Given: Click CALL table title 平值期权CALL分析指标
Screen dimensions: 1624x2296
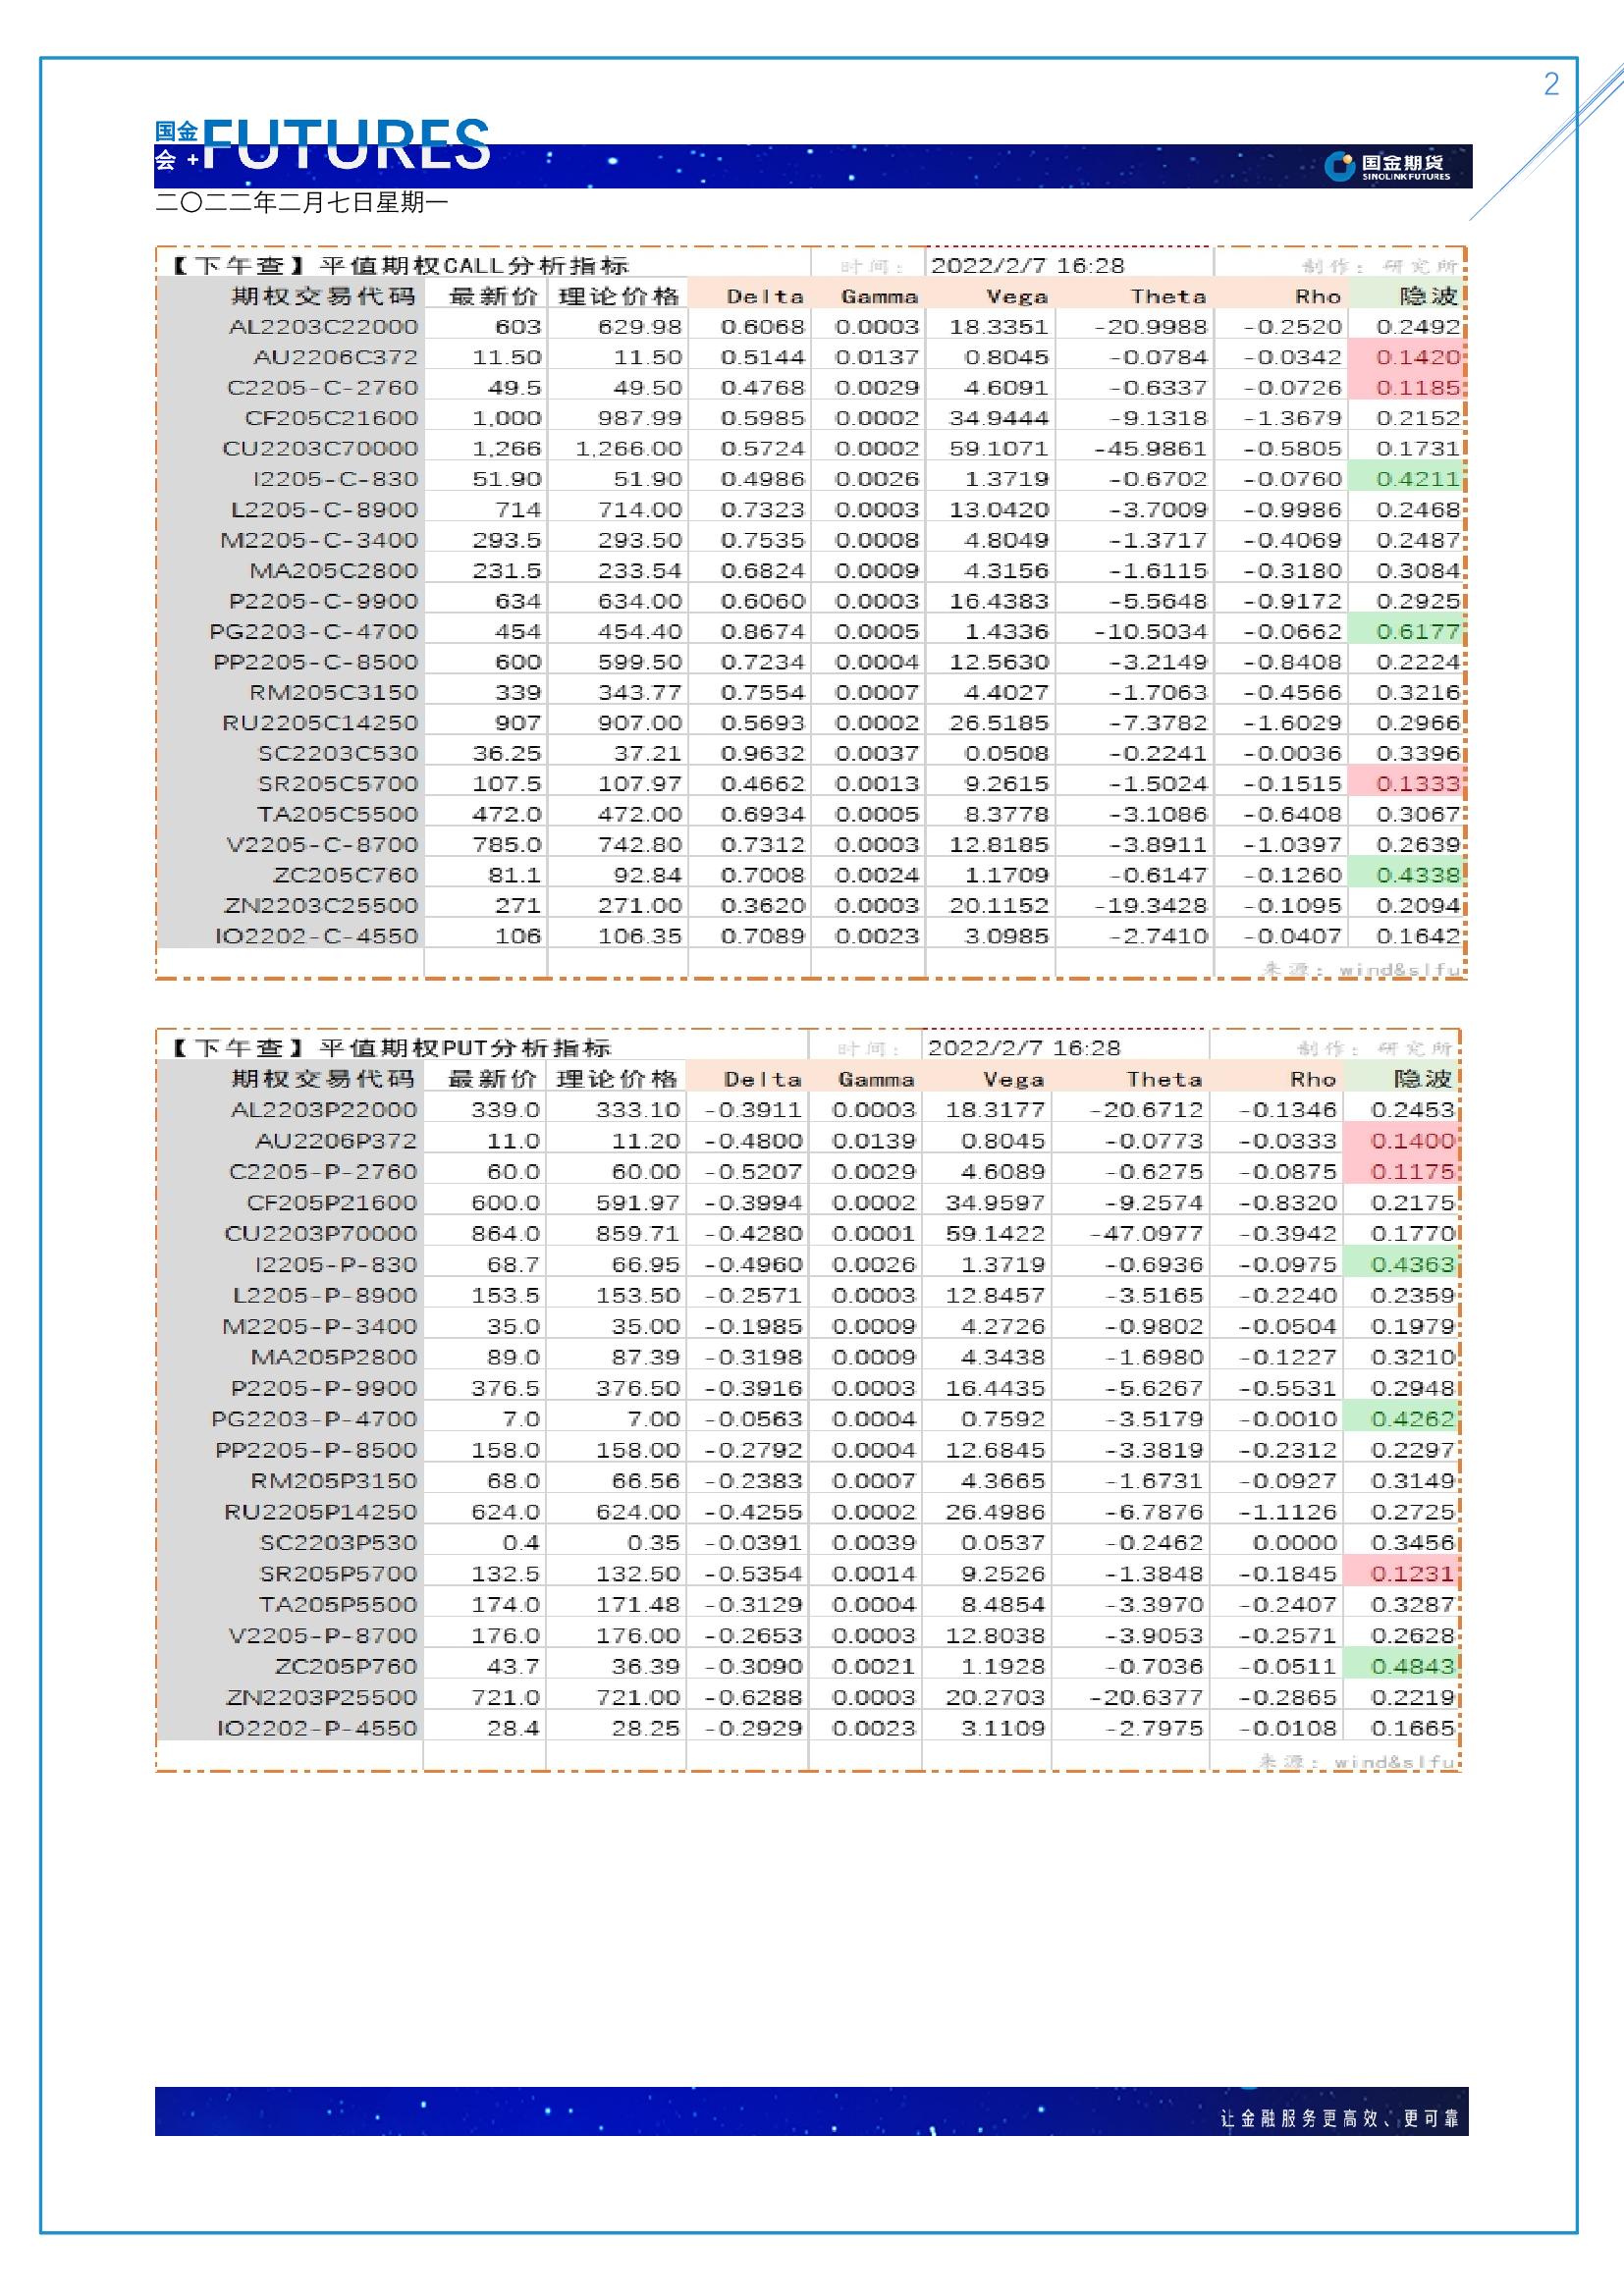Looking at the screenshot, I should tap(474, 265).
